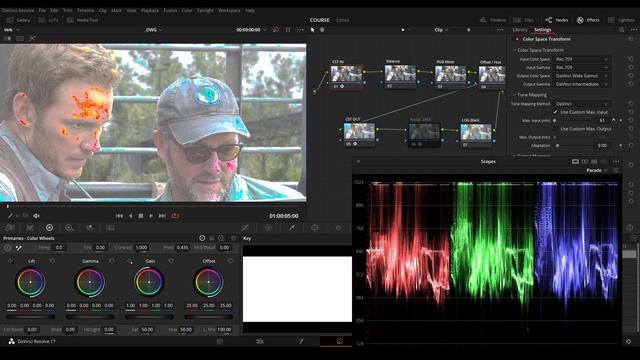Adjust the Lift master wheel slider
This screenshot has width=640, height=360.
pos(31,317)
